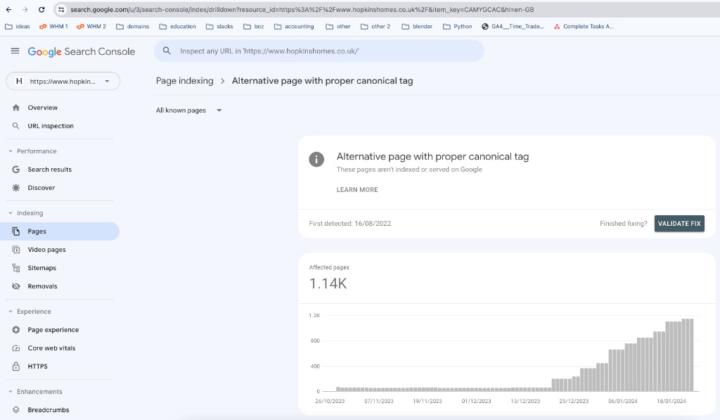
Task: Click the Overview home icon
Action: 16,107
